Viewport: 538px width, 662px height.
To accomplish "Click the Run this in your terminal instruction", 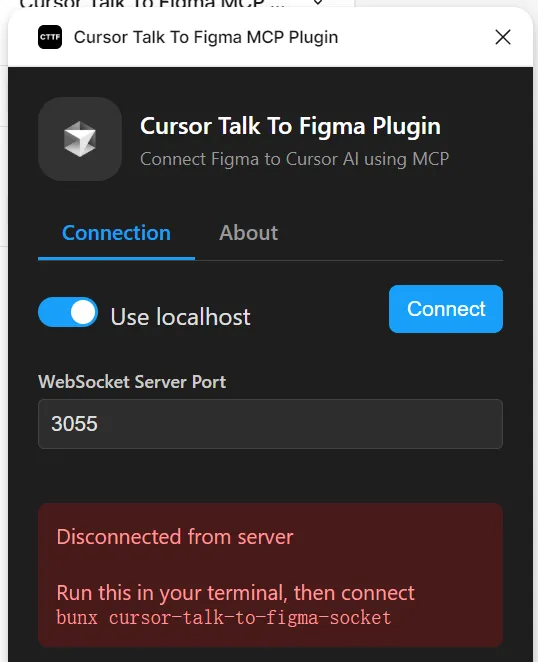I will pyautogui.click(x=236, y=593).
